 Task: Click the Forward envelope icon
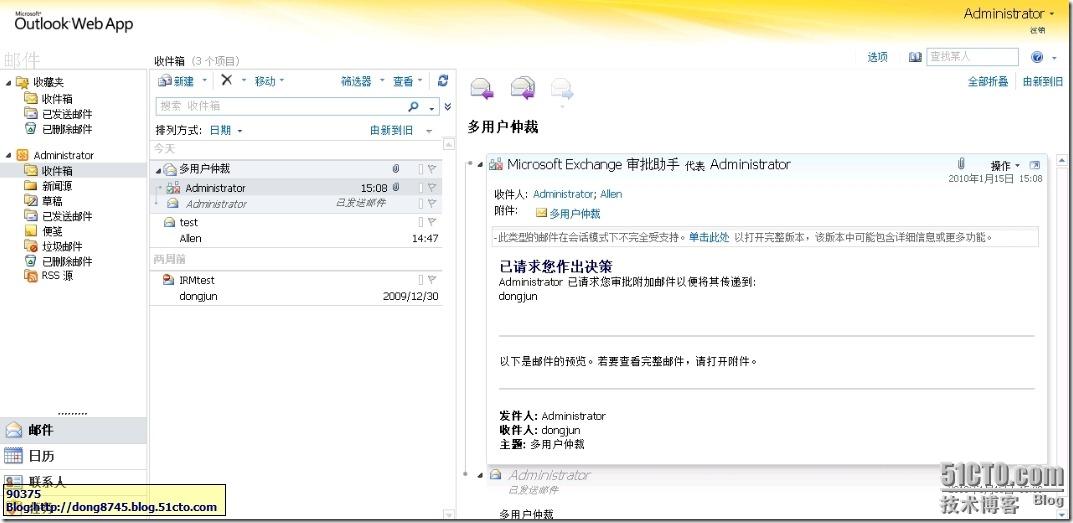pyautogui.click(x=562, y=89)
